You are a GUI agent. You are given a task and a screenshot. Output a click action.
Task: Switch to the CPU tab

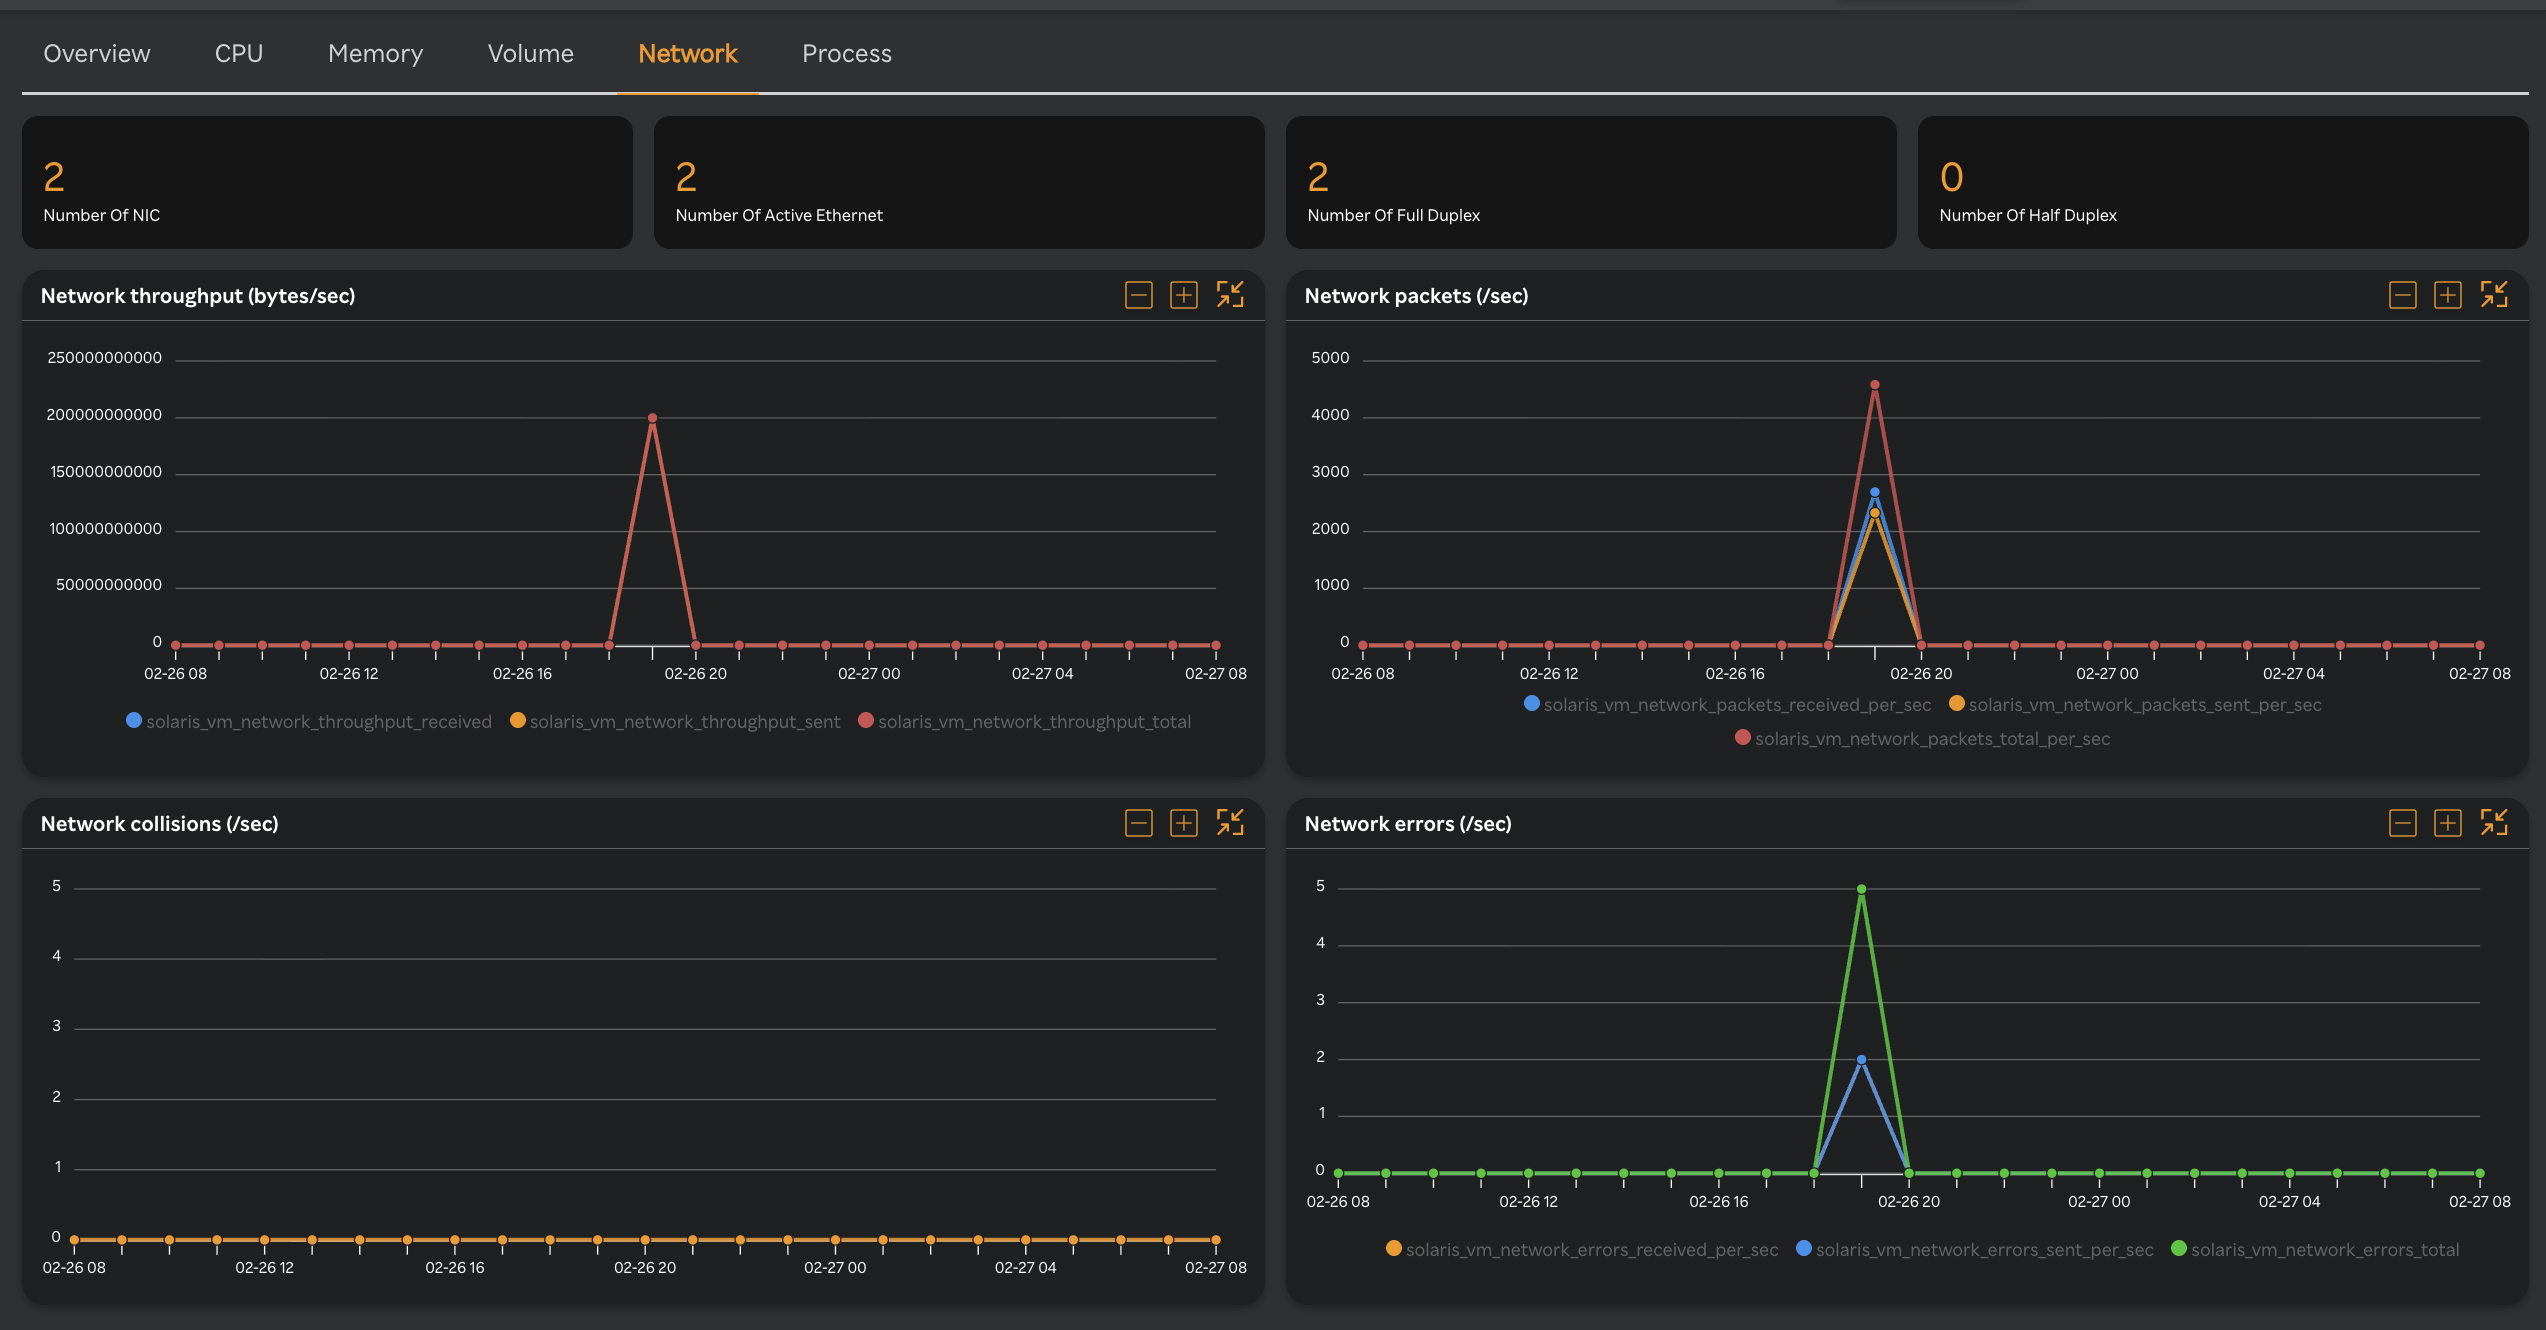pos(238,53)
